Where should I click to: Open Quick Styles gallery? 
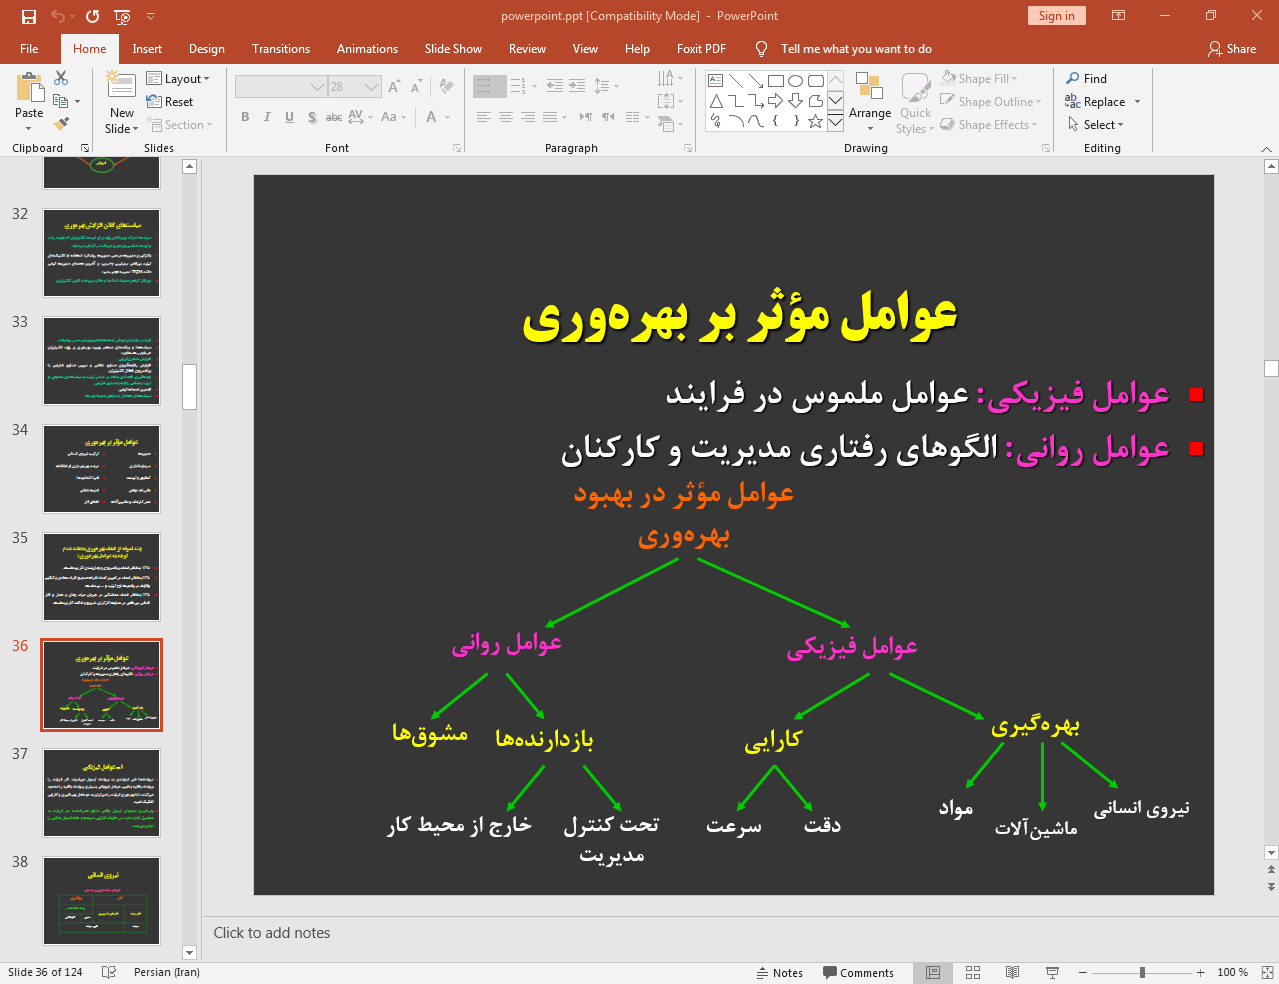click(915, 103)
